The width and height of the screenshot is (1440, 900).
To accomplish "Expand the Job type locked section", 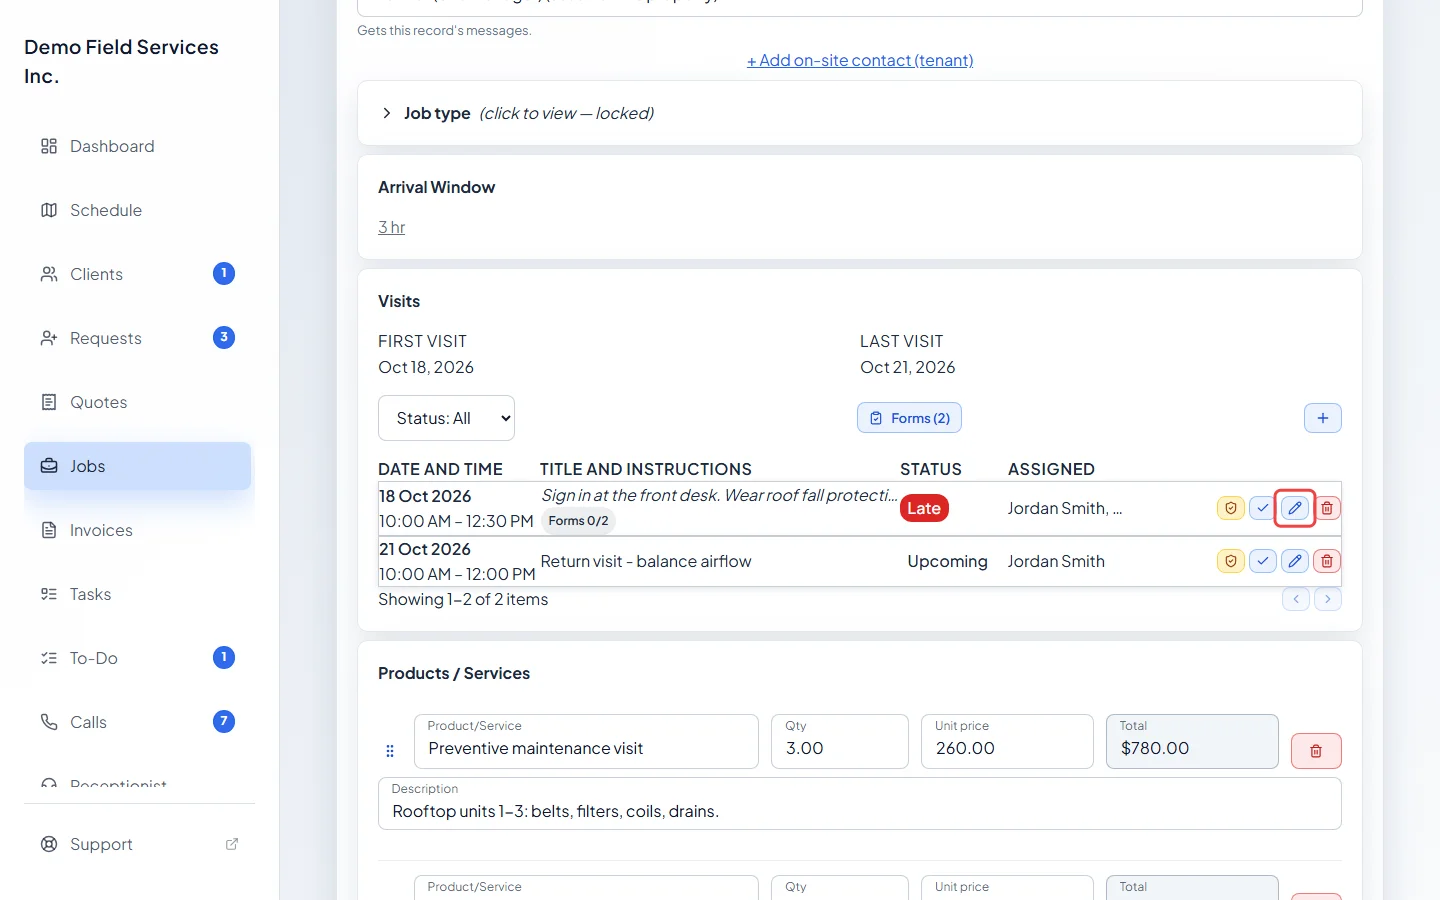I will 860,113.
